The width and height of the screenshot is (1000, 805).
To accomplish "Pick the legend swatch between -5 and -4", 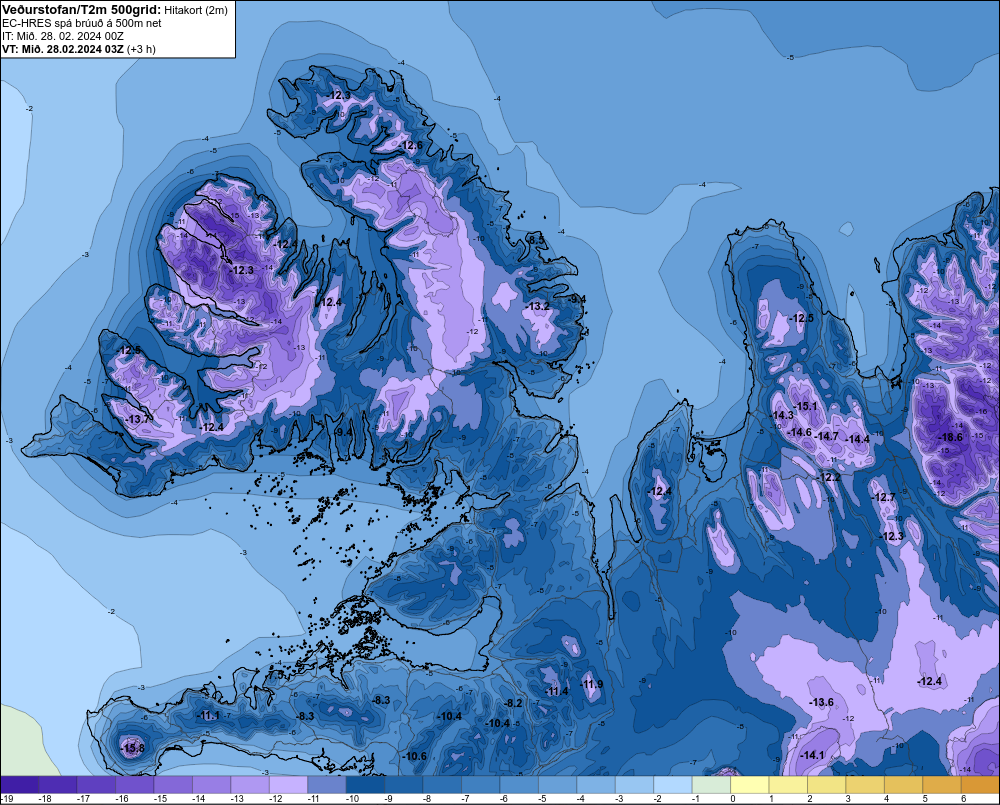I will click(557, 784).
